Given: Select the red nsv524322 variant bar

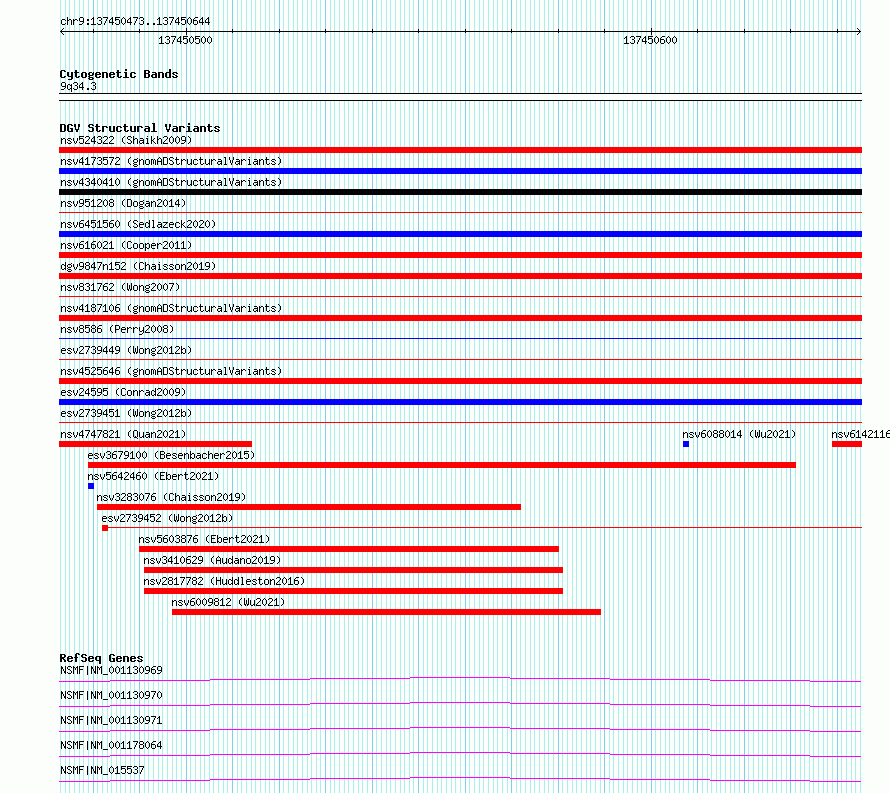Looking at the screenshot, I should click(460, 150).
